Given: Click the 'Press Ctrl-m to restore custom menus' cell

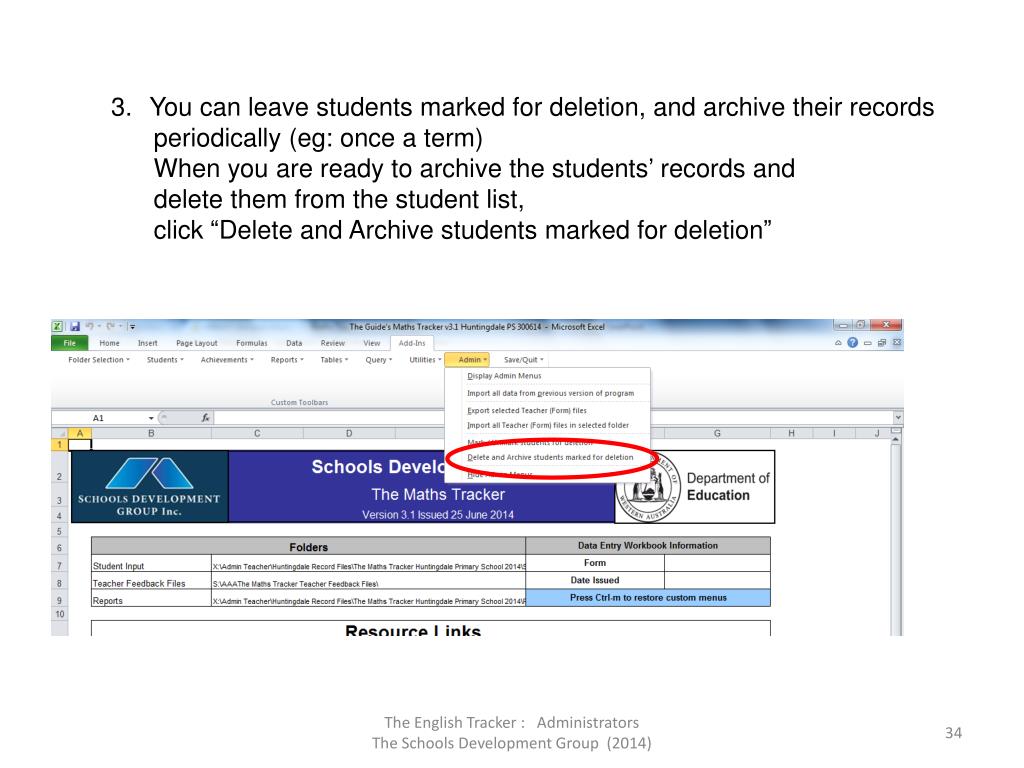Looking at the screenshot, I should (x=648, y=598).
